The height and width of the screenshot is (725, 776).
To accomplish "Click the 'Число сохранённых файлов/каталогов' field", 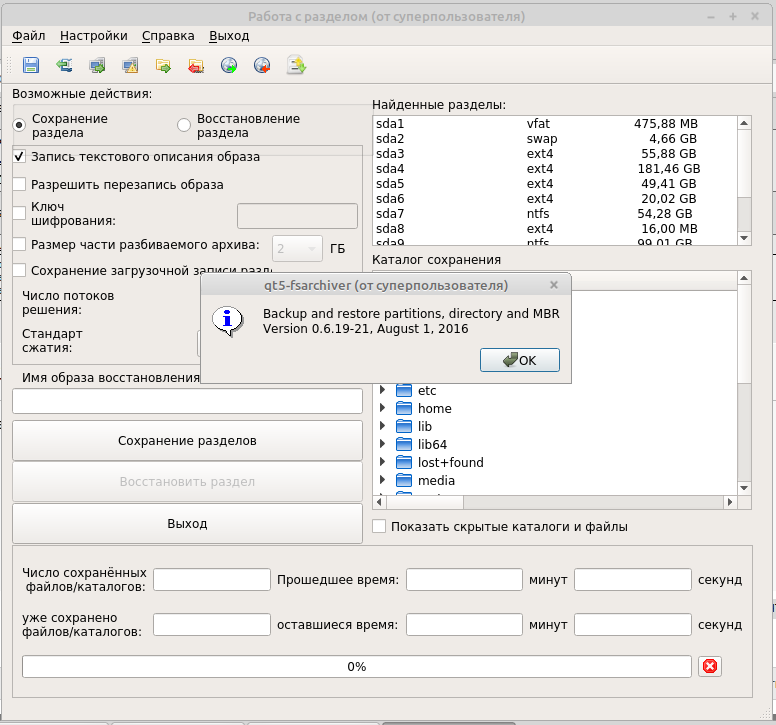I will coord(212,580).
